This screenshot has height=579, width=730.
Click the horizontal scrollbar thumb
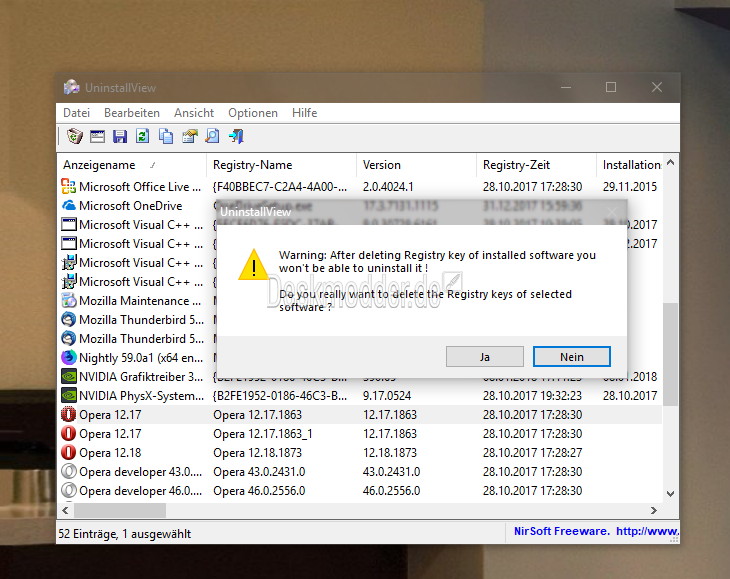(x=120, y=510)
